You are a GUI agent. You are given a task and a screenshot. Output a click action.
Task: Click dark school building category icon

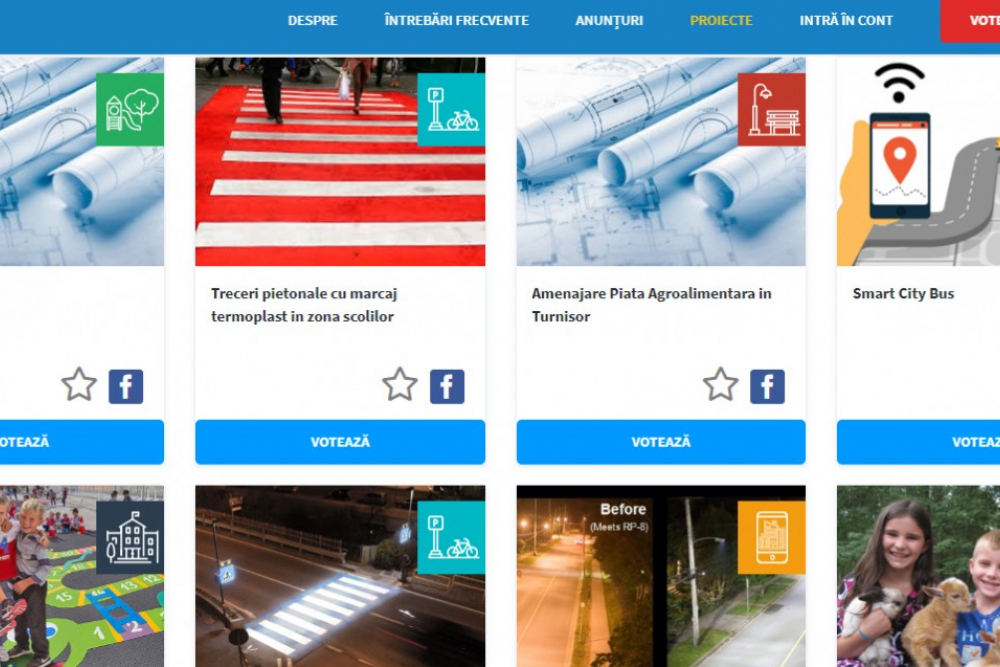[x=130, y=538]
